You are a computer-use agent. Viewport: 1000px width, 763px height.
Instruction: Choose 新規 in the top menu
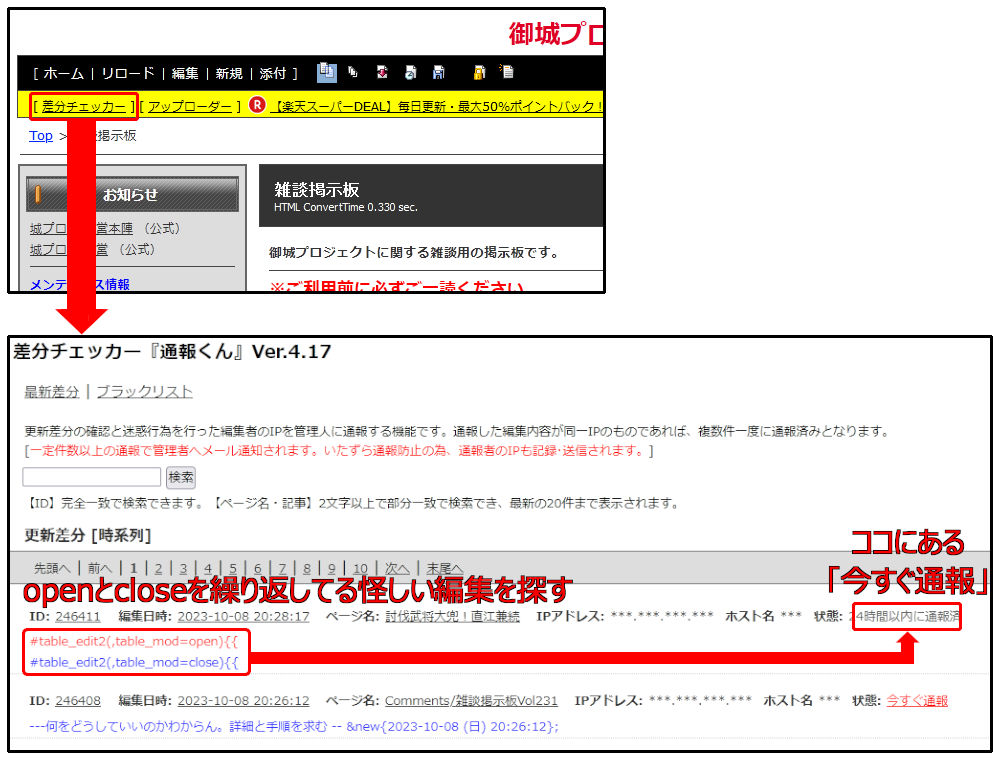[x=229, y=73]
